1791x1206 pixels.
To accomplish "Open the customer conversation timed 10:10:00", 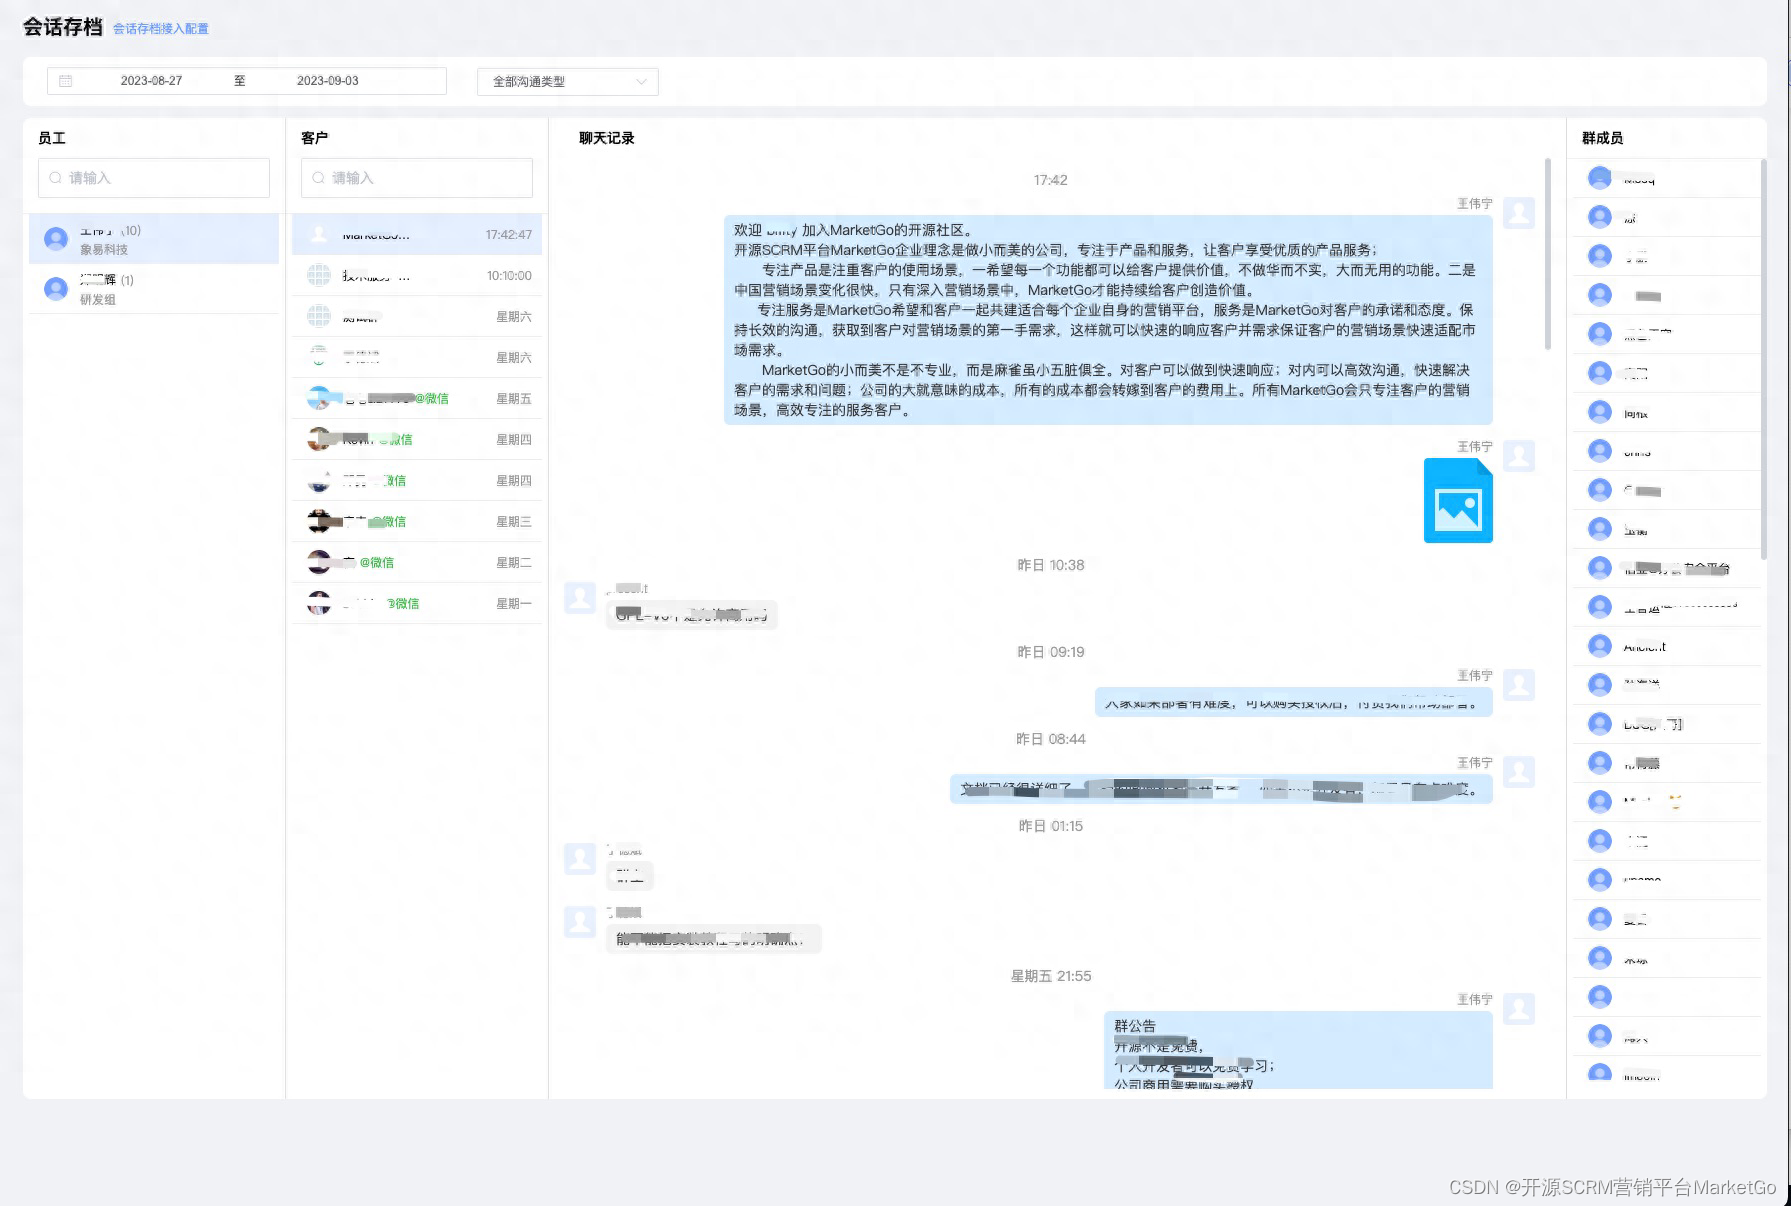I will (x=417, y=275).
